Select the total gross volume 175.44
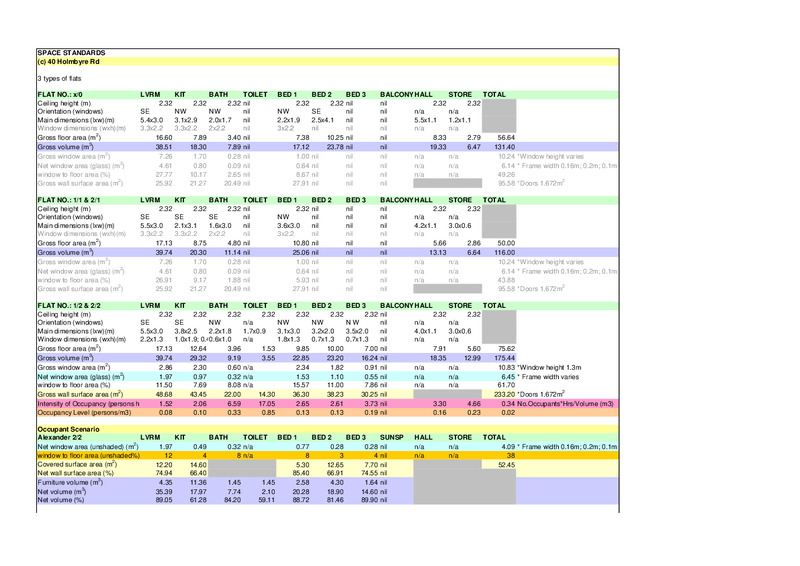This screenshot has height=566, width=800. (505, 358)
